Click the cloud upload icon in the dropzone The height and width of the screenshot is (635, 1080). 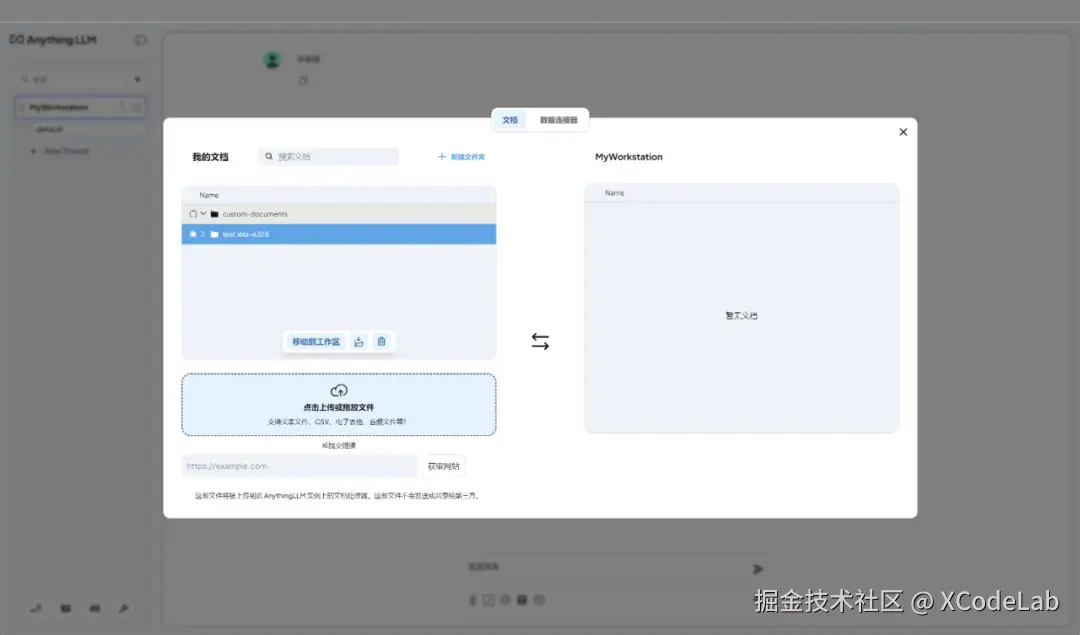[338, 390]
